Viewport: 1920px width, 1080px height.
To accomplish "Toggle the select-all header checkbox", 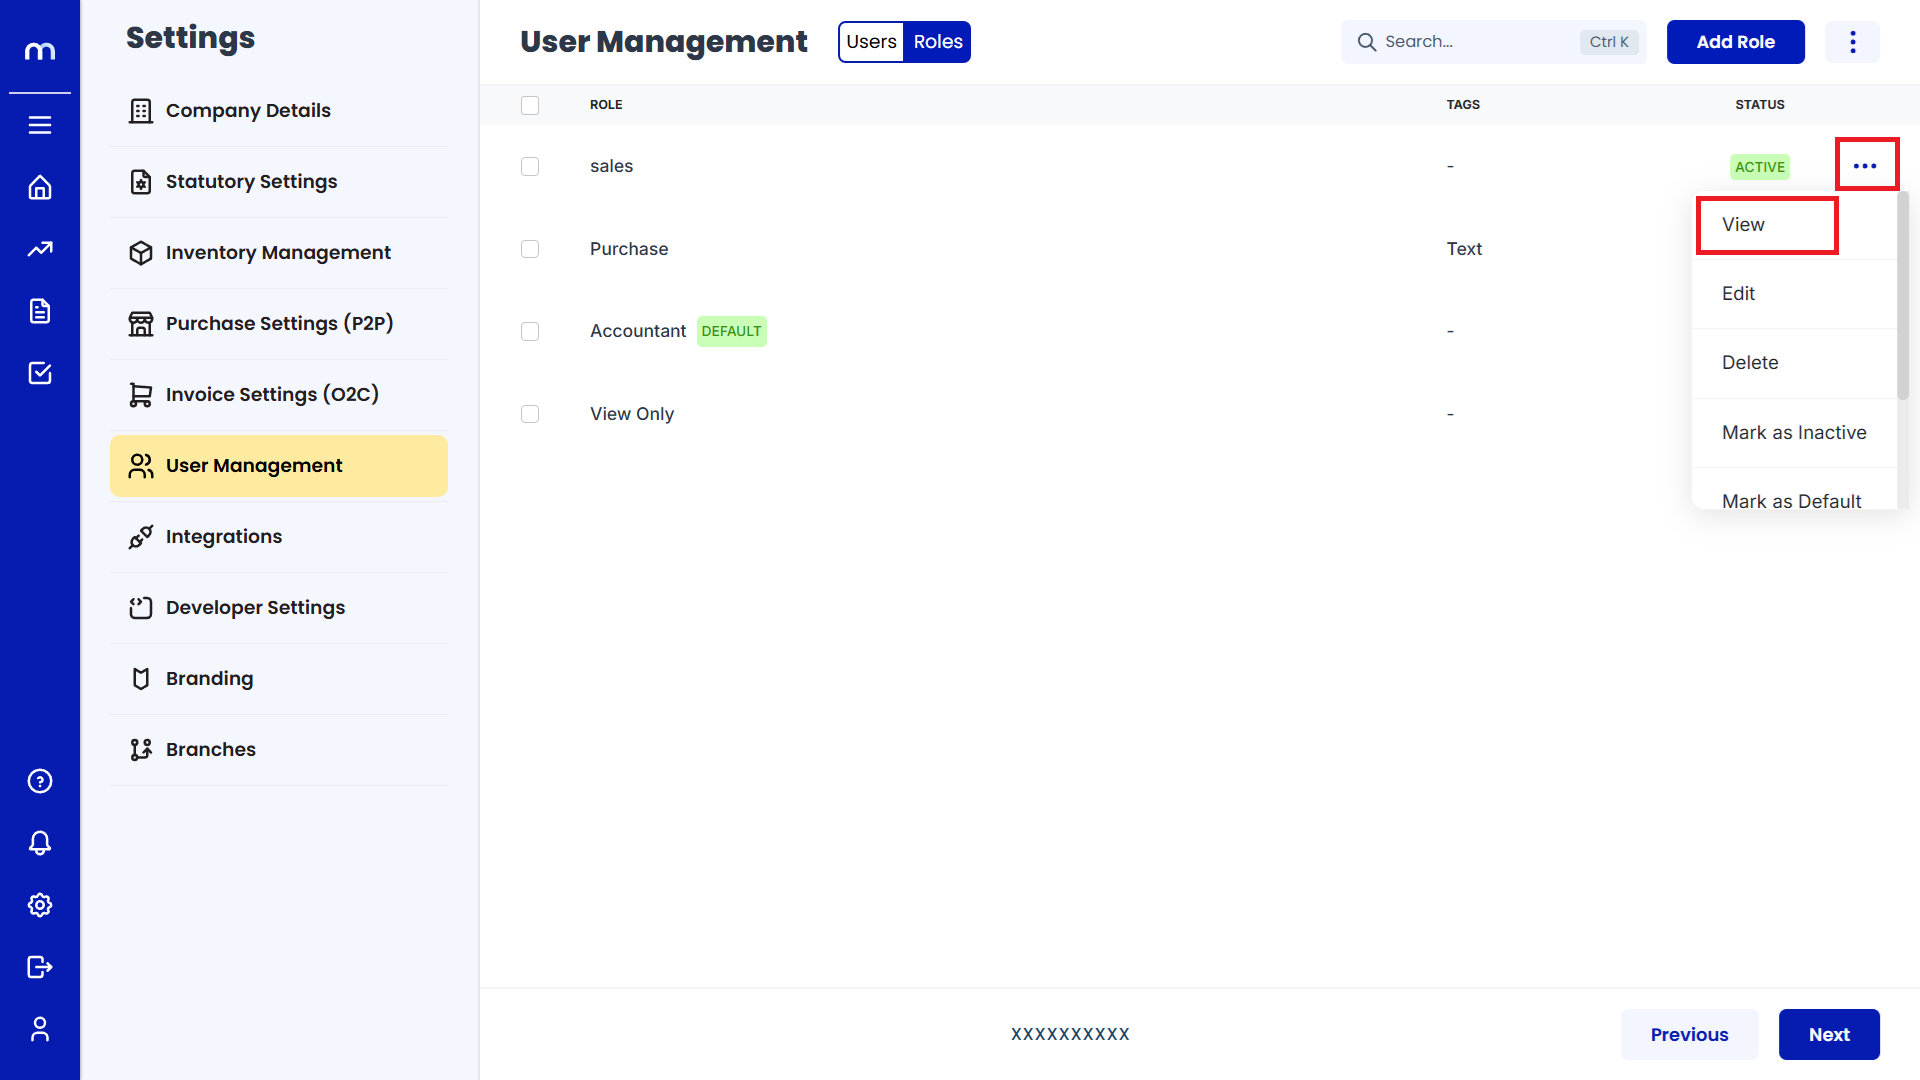I will [x=530, y=105].
